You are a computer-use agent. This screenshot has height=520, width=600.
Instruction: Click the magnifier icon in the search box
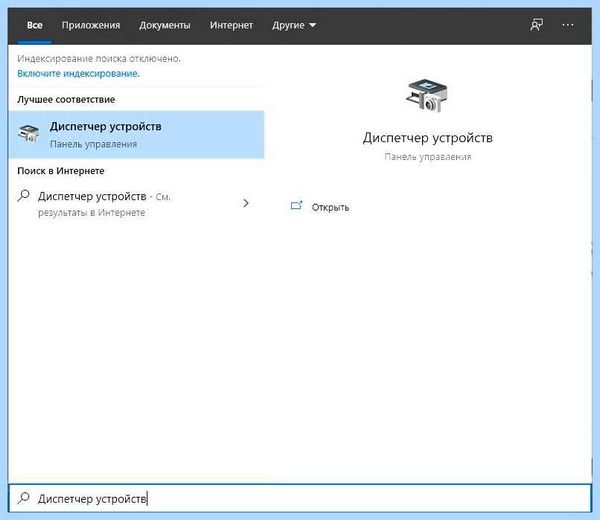(24, 498)
